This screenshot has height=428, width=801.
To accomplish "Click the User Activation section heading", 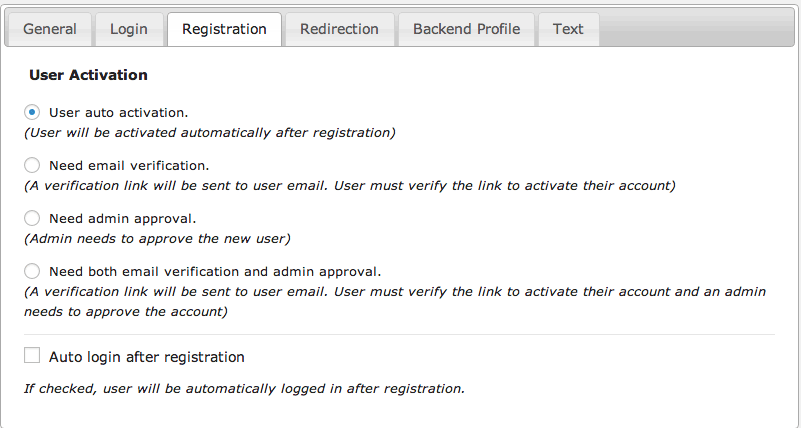I will coord(88,75).
